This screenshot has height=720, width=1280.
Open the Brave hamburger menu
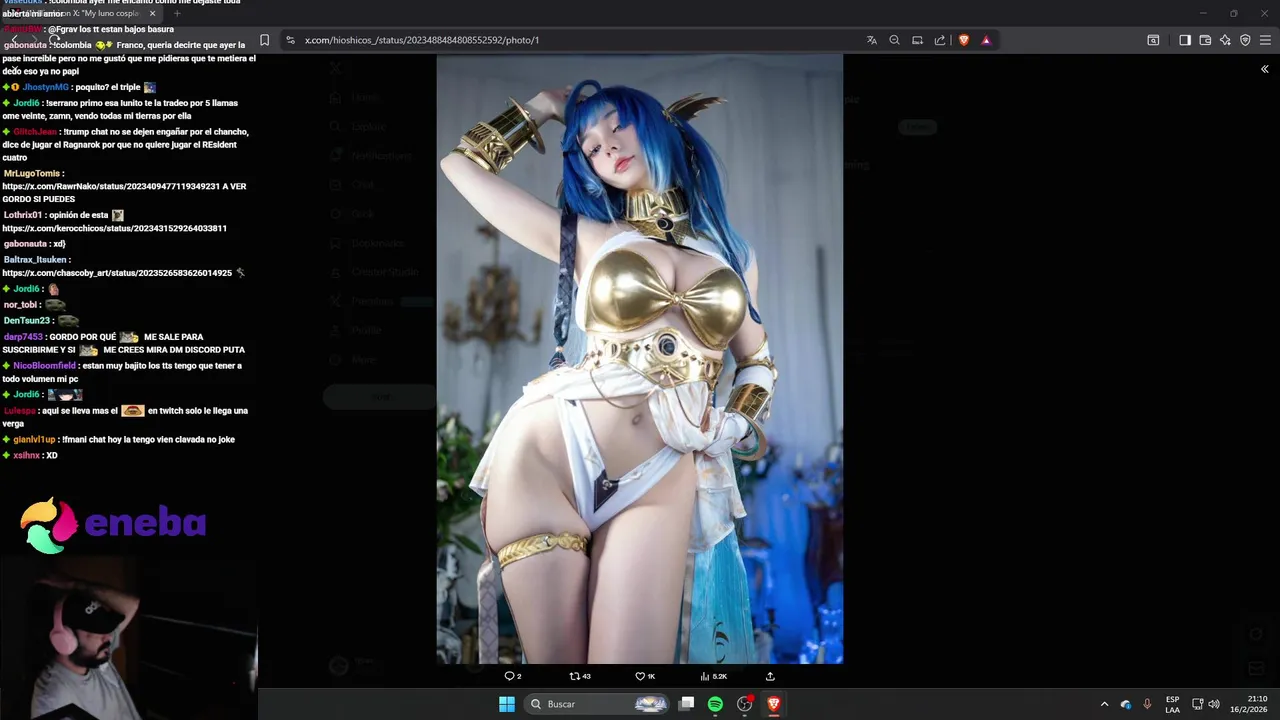(x=1266, y=40)
